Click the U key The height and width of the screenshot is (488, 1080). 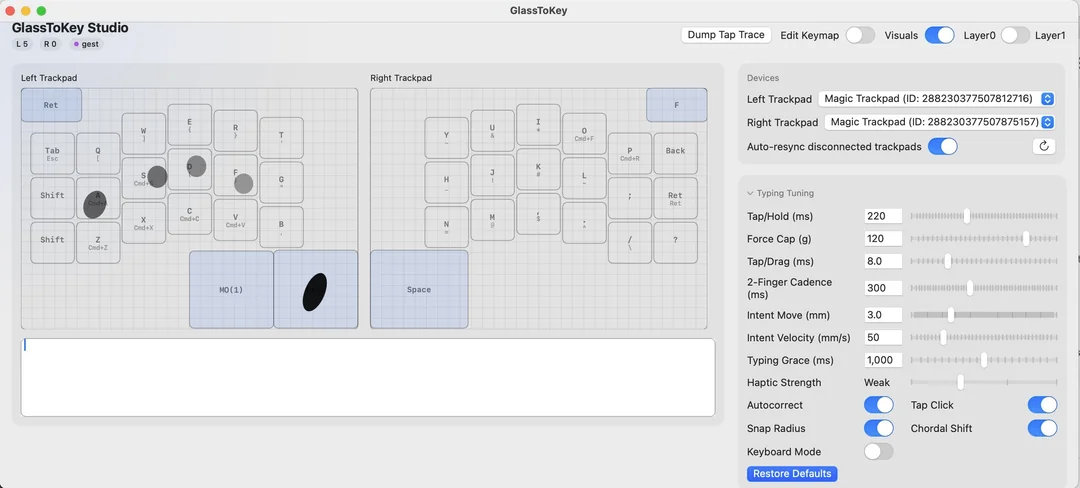(492, 131)
